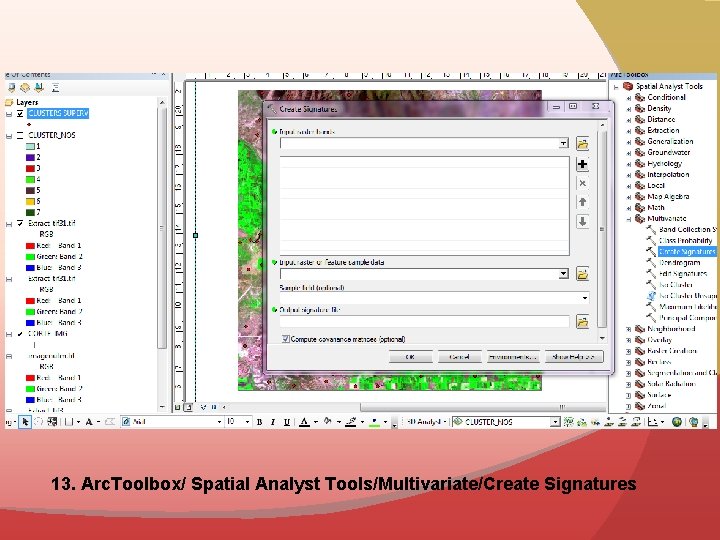Image resolution: width=720 pixels, height=540 pixels.
Task: Click the text tool A icon on Draw toolbar
Action: [x=89, y=422]
